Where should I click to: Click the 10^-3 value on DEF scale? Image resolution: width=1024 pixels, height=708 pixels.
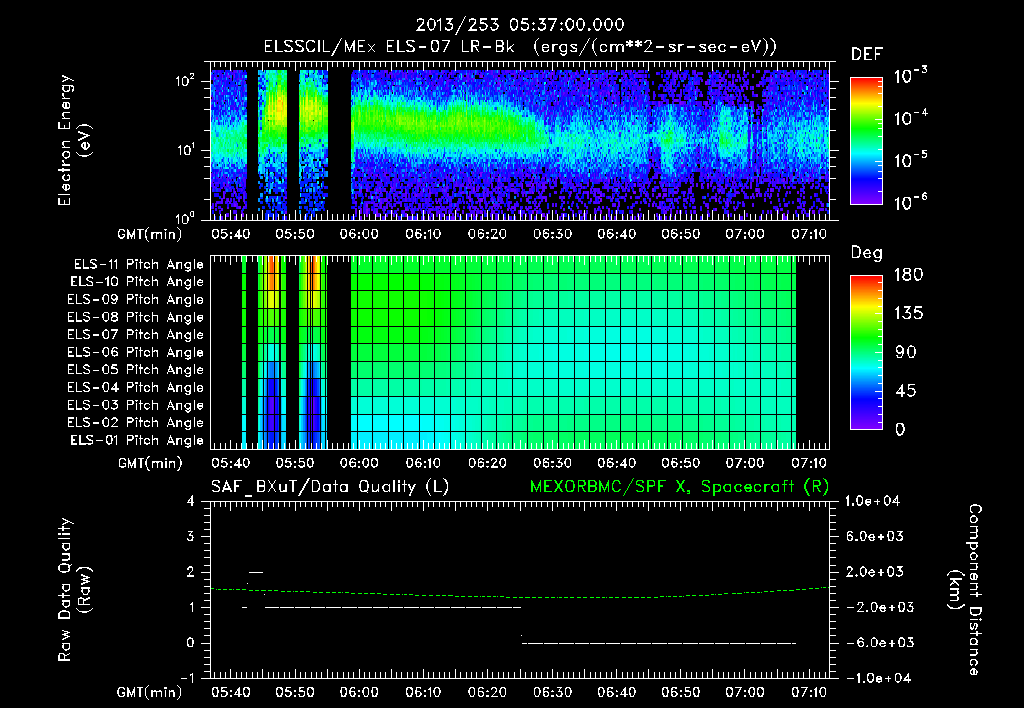910,76
